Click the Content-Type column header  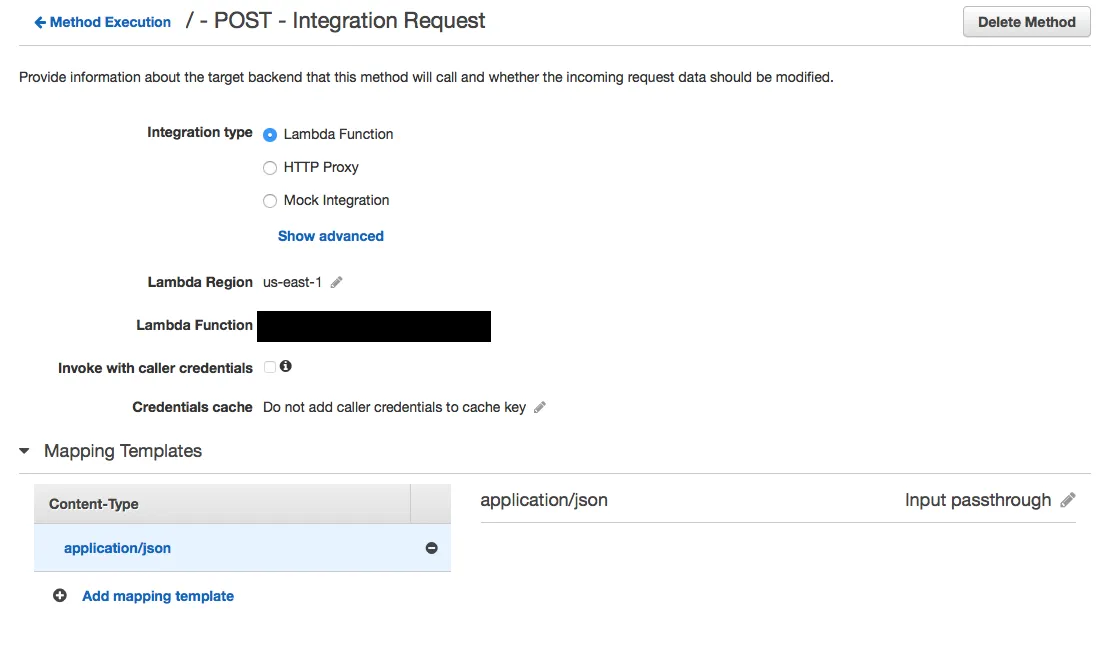(x=94, y=504)
